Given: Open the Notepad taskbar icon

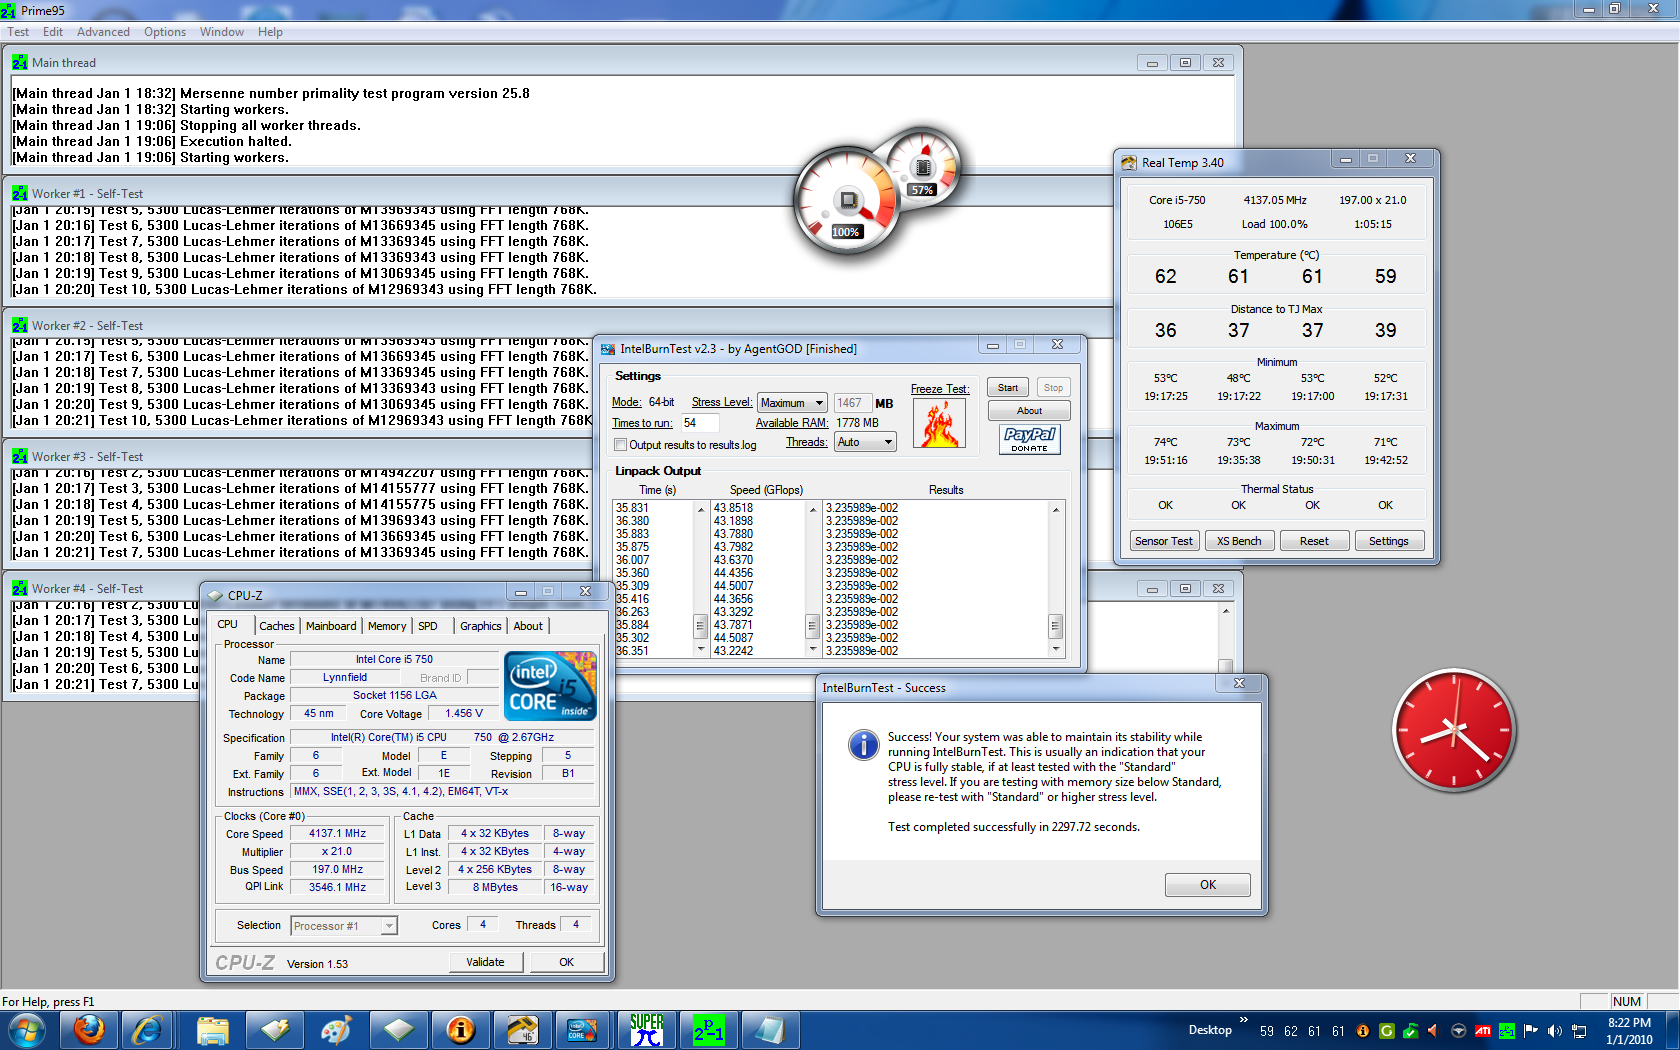Looking at the screenshot, I should pos(771,1030).
